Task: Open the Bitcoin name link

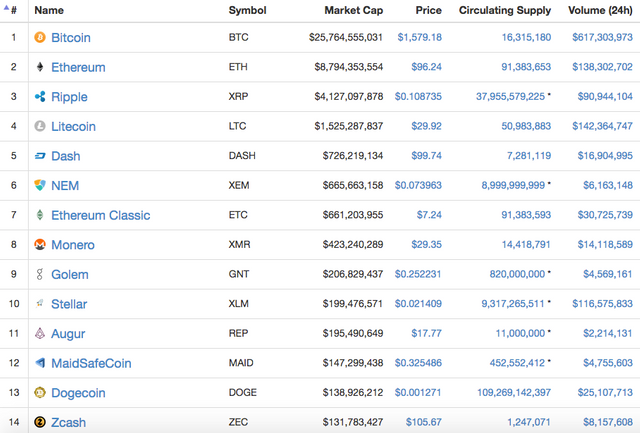Action: 71,38
